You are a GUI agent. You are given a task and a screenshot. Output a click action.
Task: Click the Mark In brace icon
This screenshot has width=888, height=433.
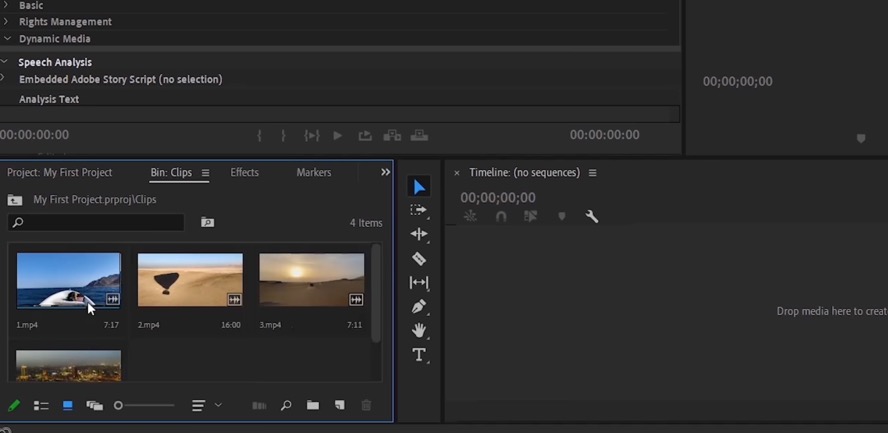click(259, 136)
